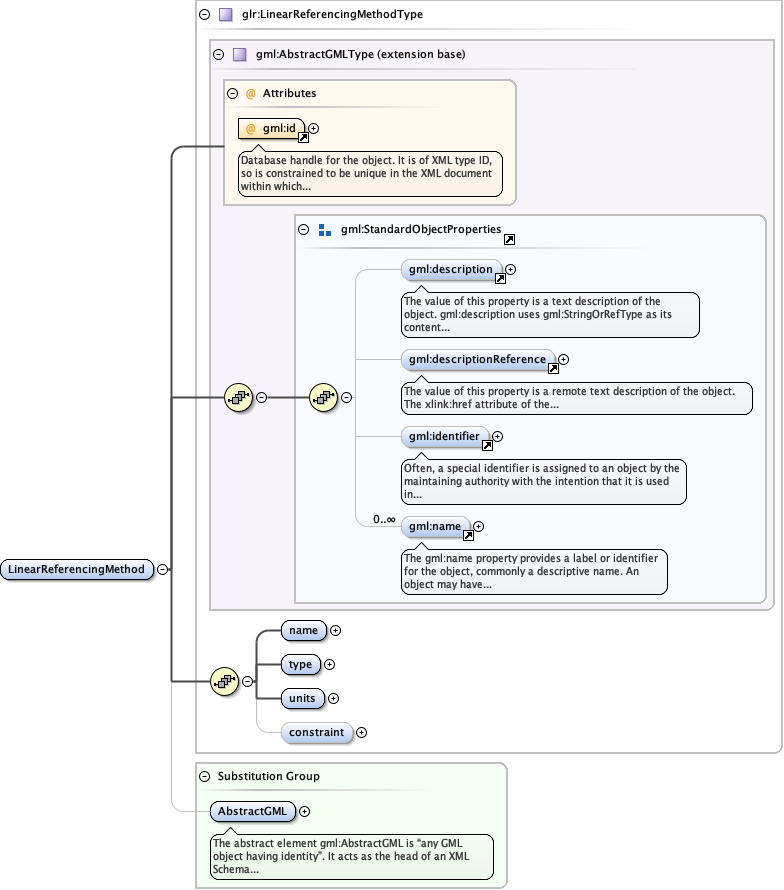Click the sequence compositor icon left of name element

click(x=225, y=682)
